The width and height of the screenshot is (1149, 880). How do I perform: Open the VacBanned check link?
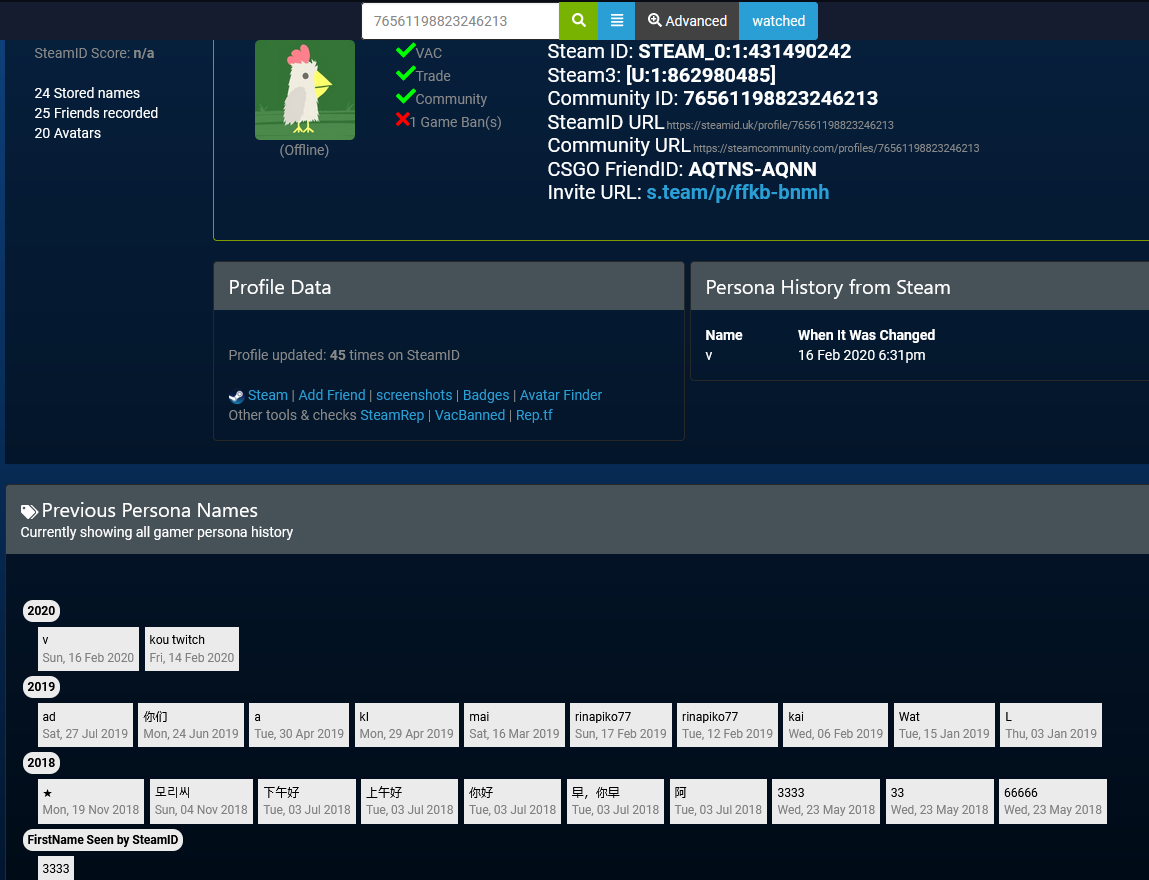[x=470, y=415]
